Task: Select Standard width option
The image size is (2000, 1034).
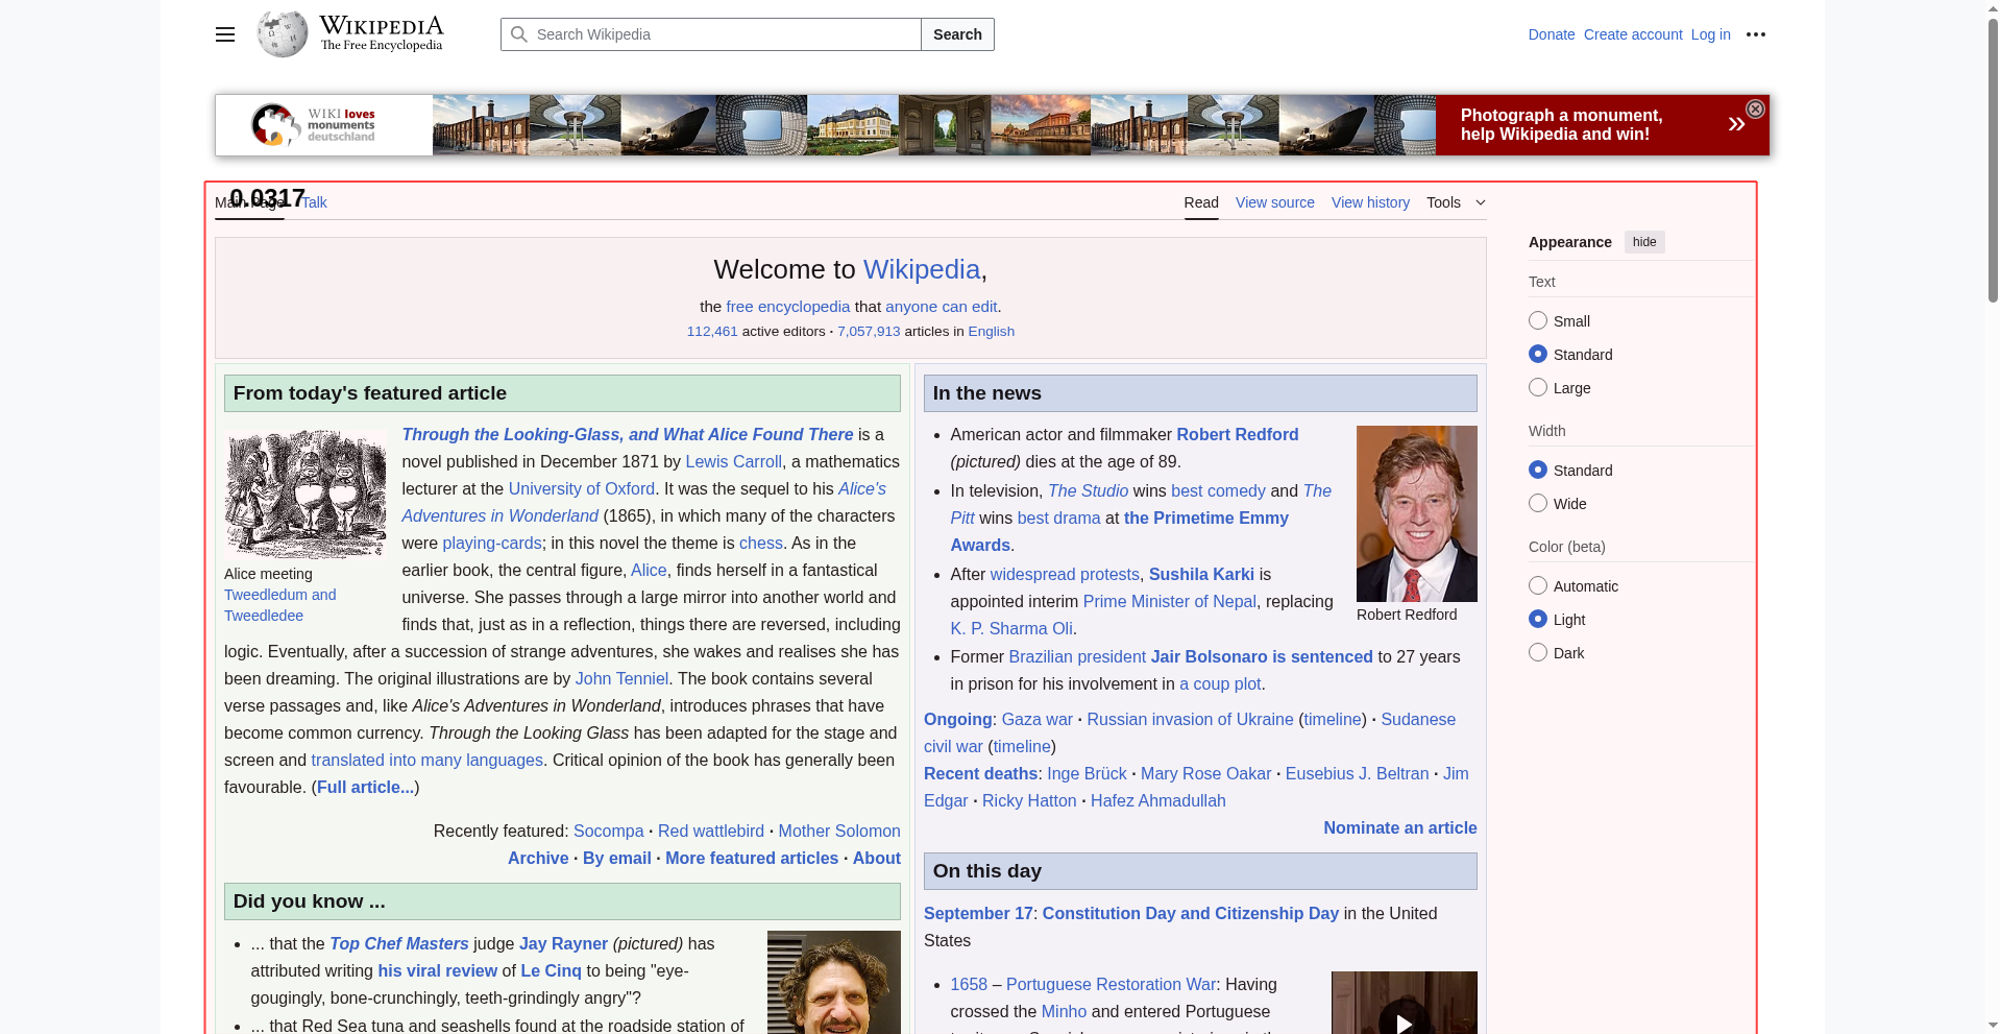Action: (1538, 470)
